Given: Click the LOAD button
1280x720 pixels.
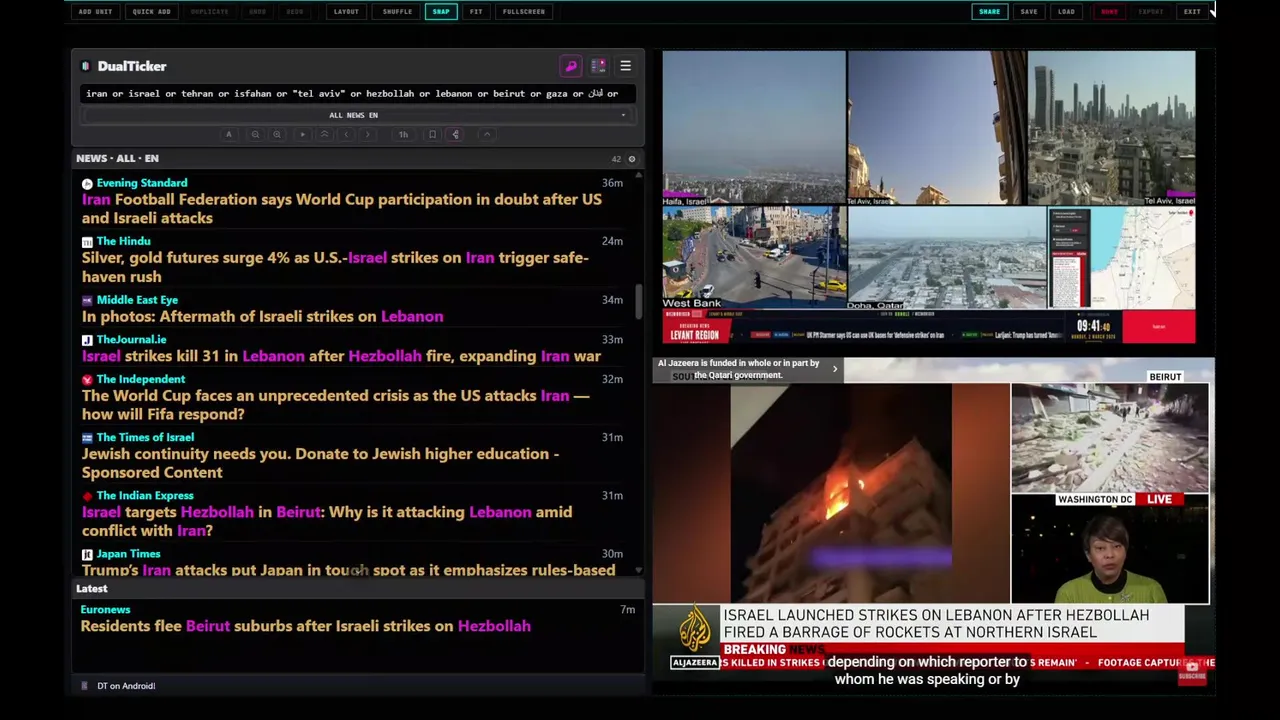Looking at the screenshot, I should coord(1067,12).
